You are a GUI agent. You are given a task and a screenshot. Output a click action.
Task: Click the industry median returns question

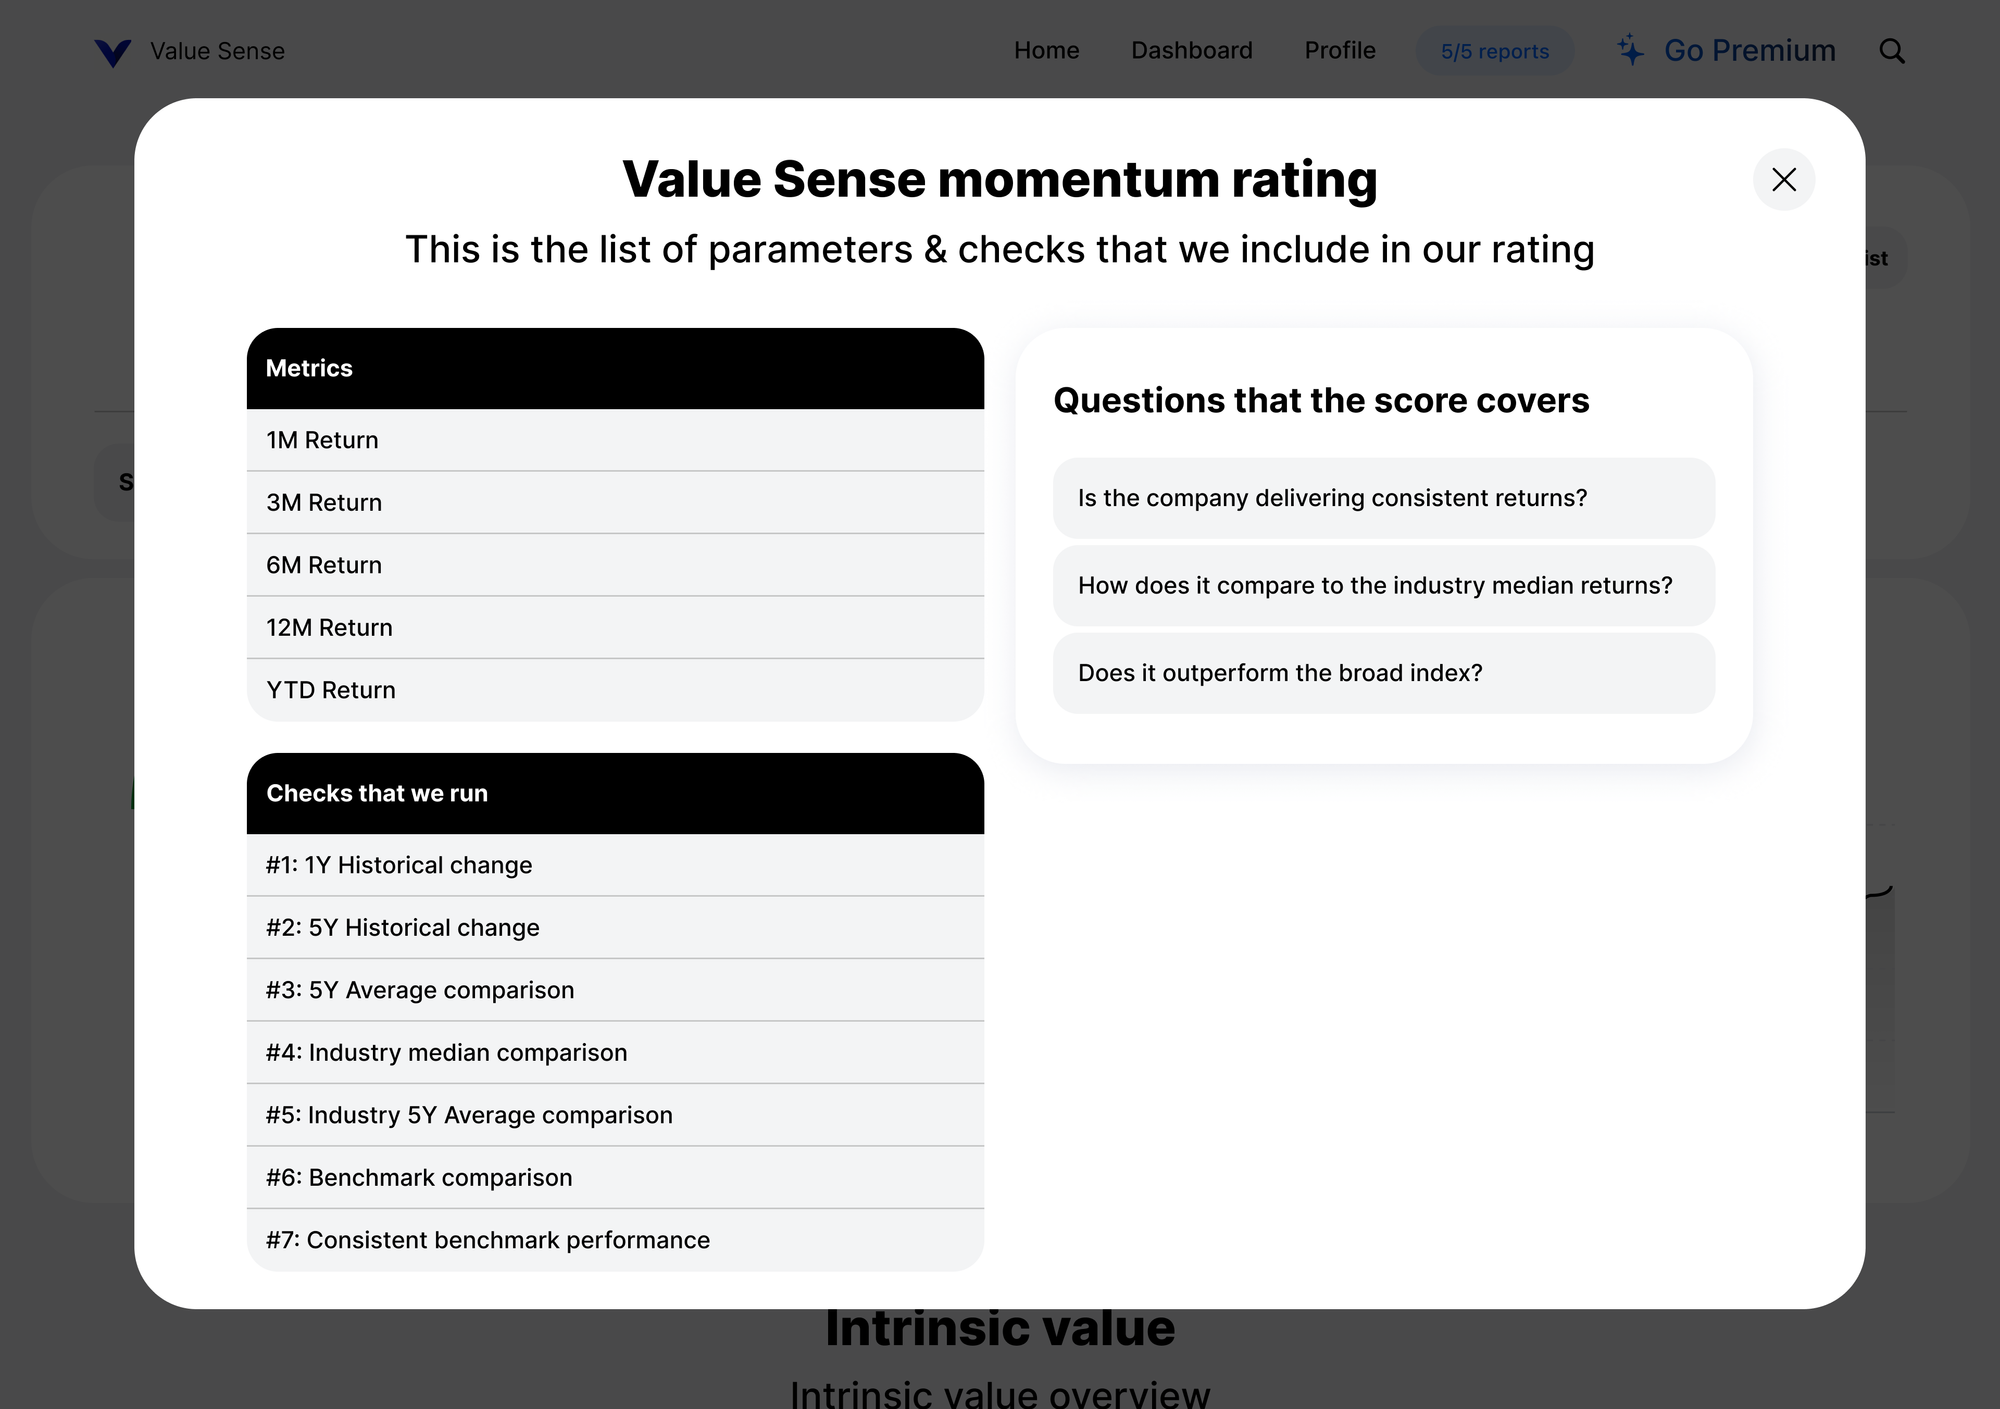click(1383, 585)
